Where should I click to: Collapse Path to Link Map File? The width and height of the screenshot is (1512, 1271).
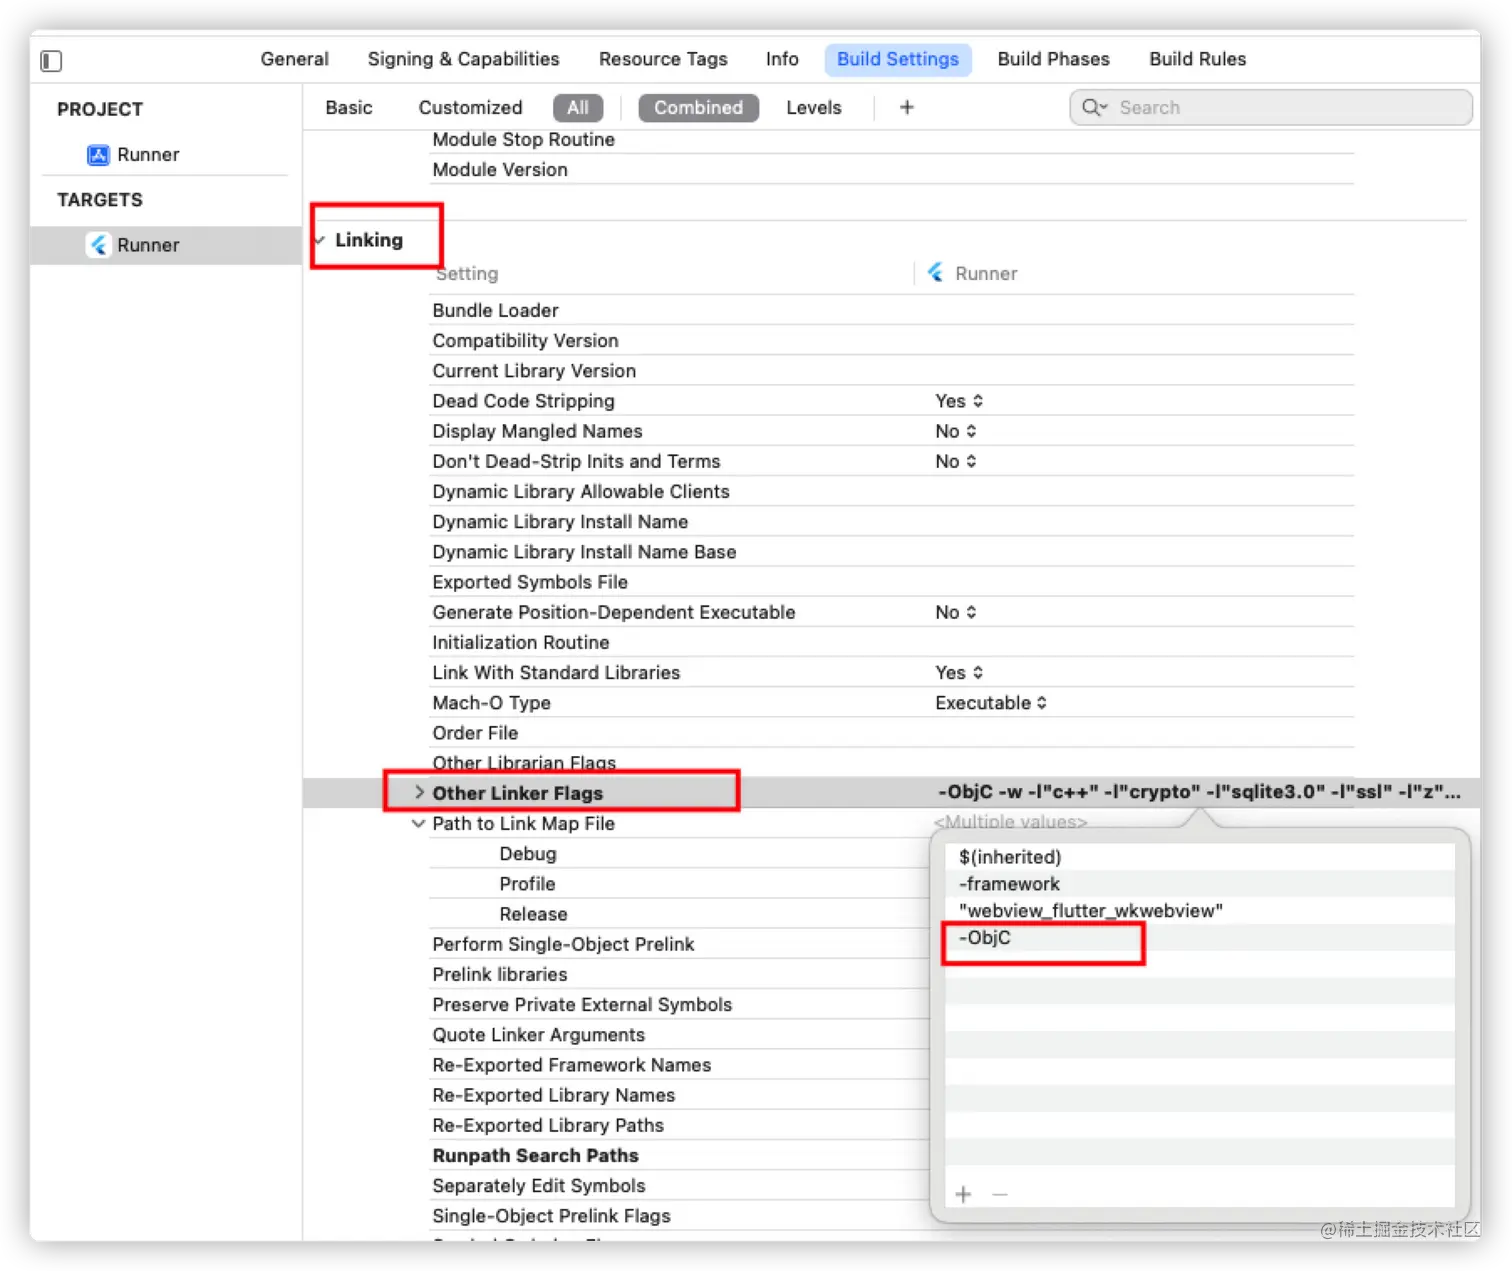point(418,823)
